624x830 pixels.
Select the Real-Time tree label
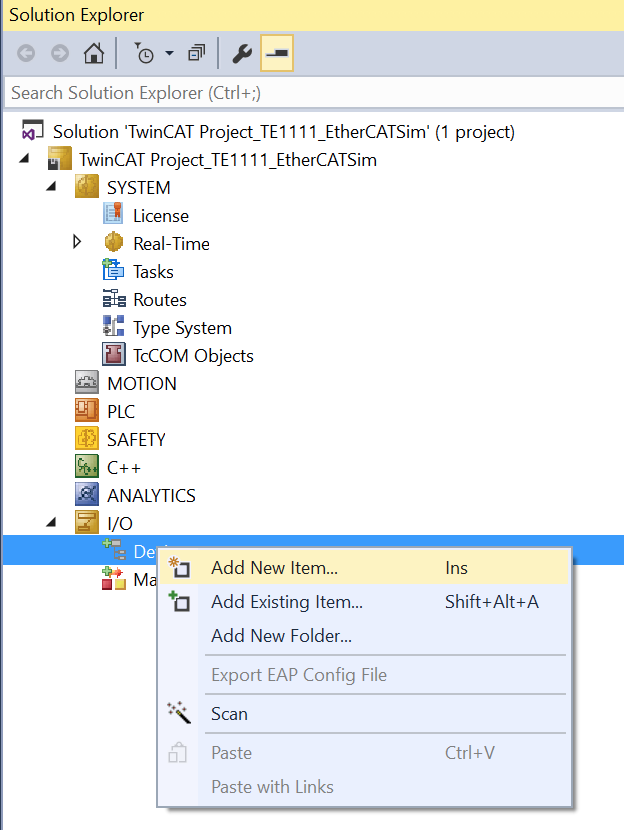[171, 243]
